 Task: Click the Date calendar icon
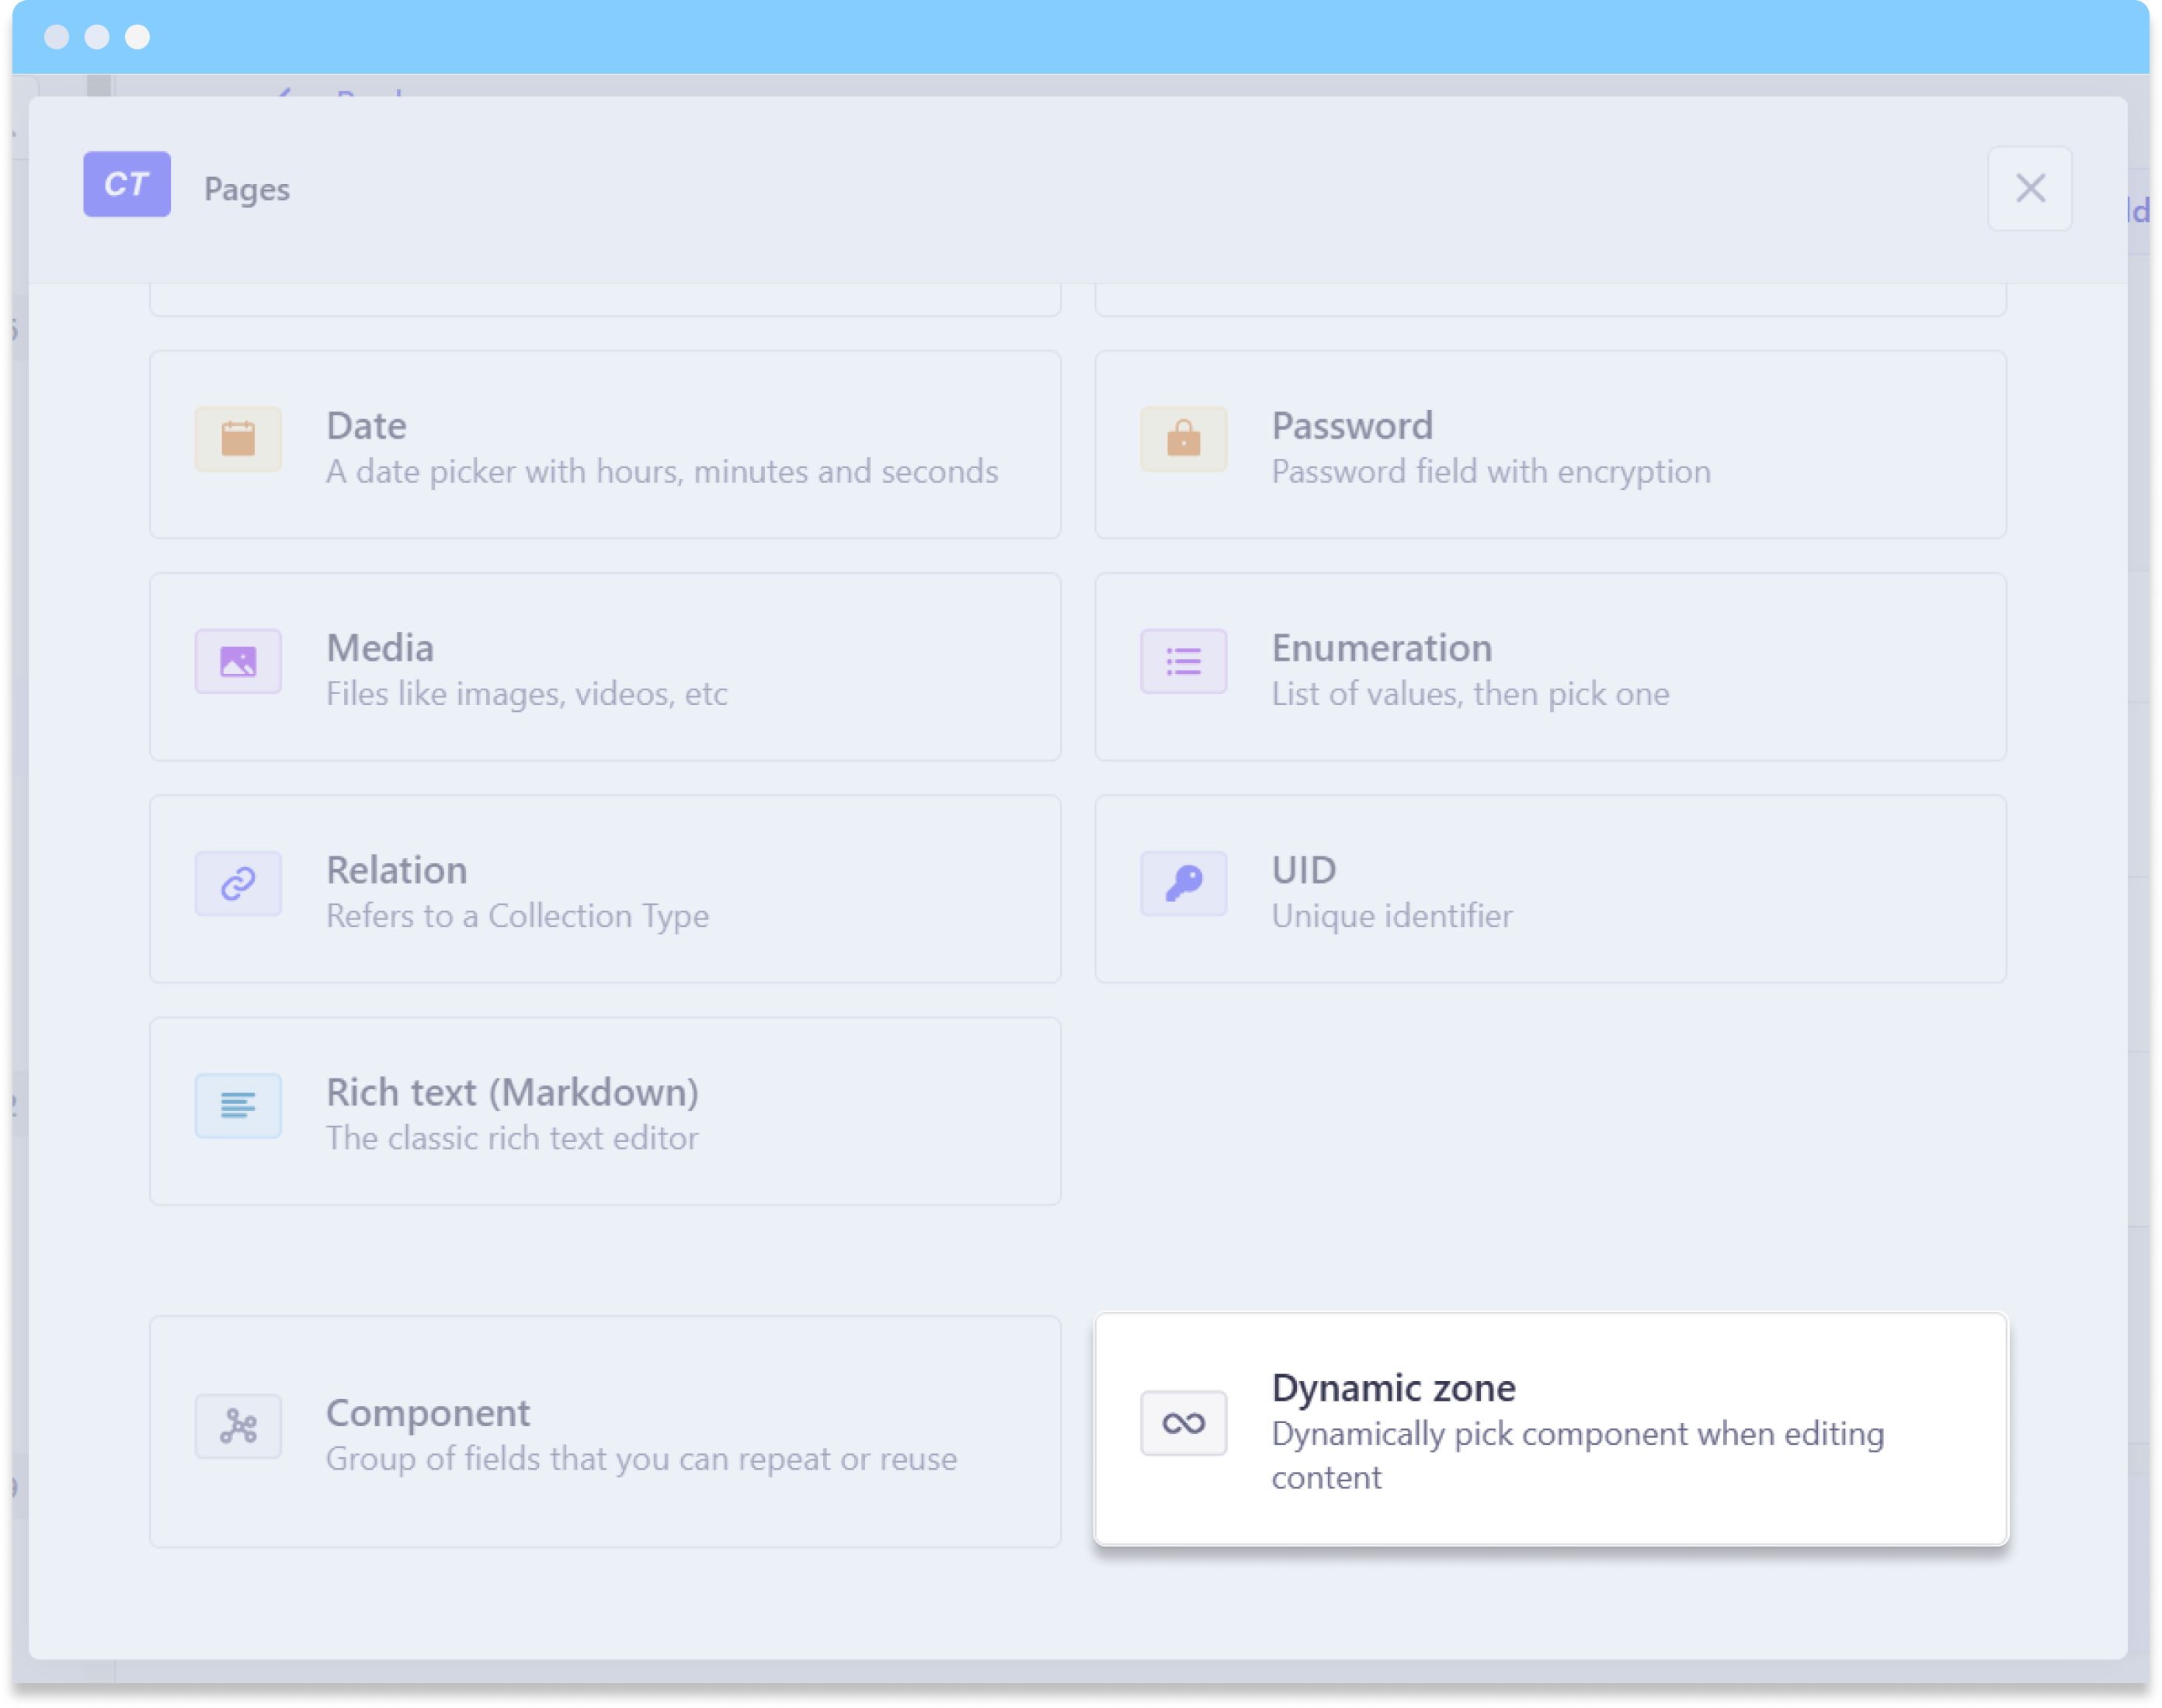(238, 439)
